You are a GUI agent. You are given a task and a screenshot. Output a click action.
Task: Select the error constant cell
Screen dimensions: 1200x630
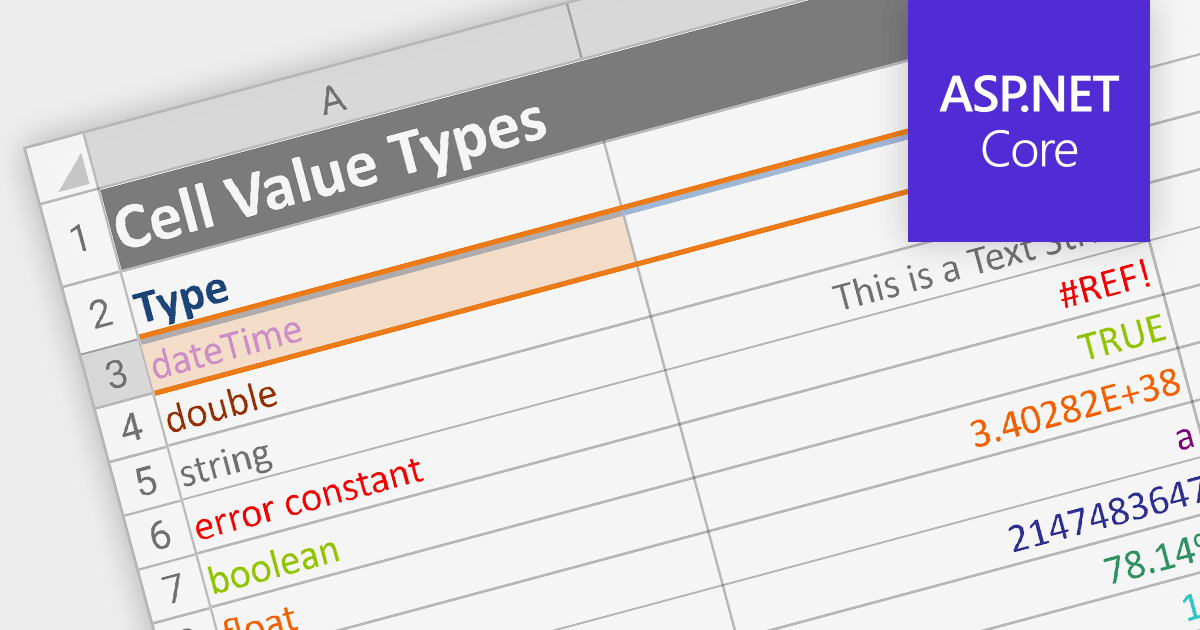pyautogui.click(x=309, y=497)
